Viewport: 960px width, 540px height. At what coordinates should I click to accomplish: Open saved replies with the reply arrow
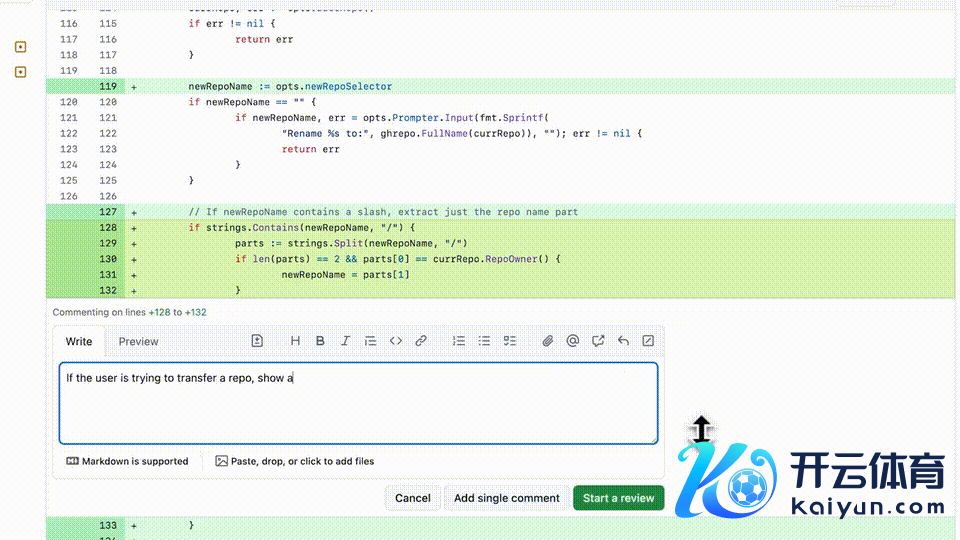[x=623, y=341]
